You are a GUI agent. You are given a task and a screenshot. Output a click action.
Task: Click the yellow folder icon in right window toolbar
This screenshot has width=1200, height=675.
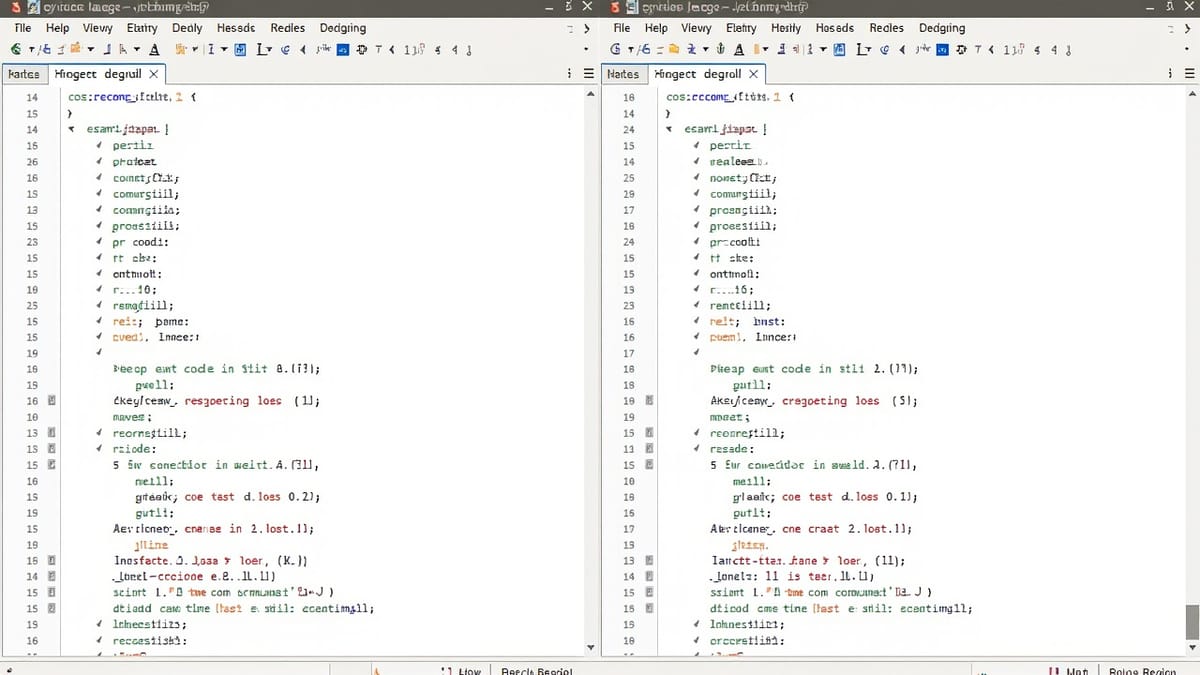pos(674,50)
